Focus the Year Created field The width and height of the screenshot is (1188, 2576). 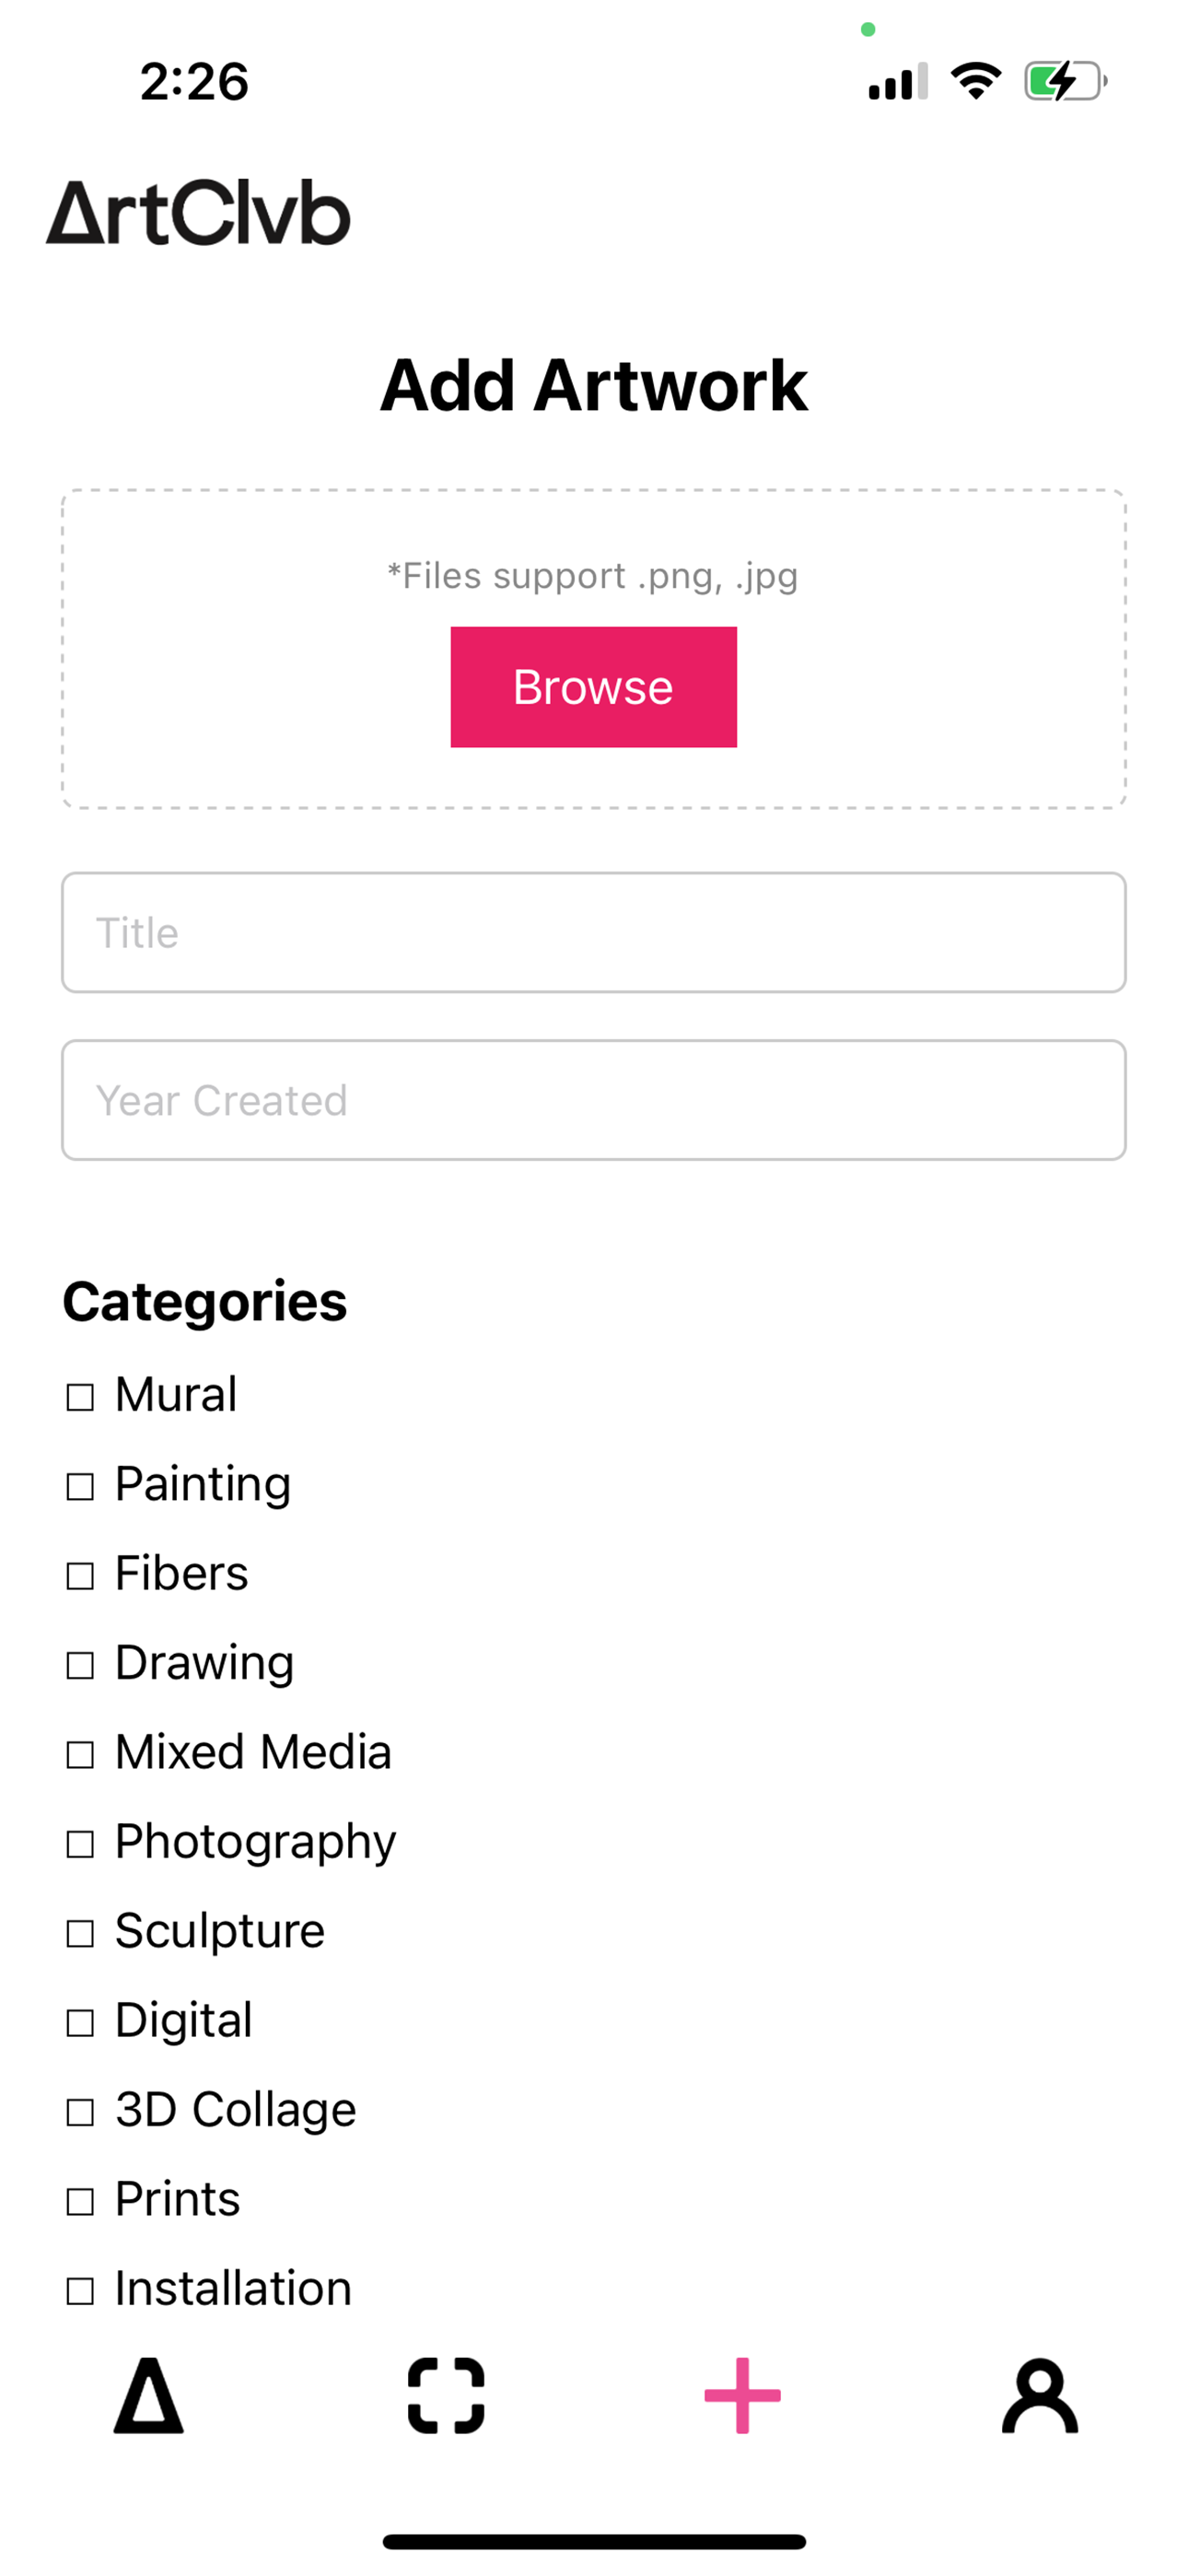[x=593, y=1100]
